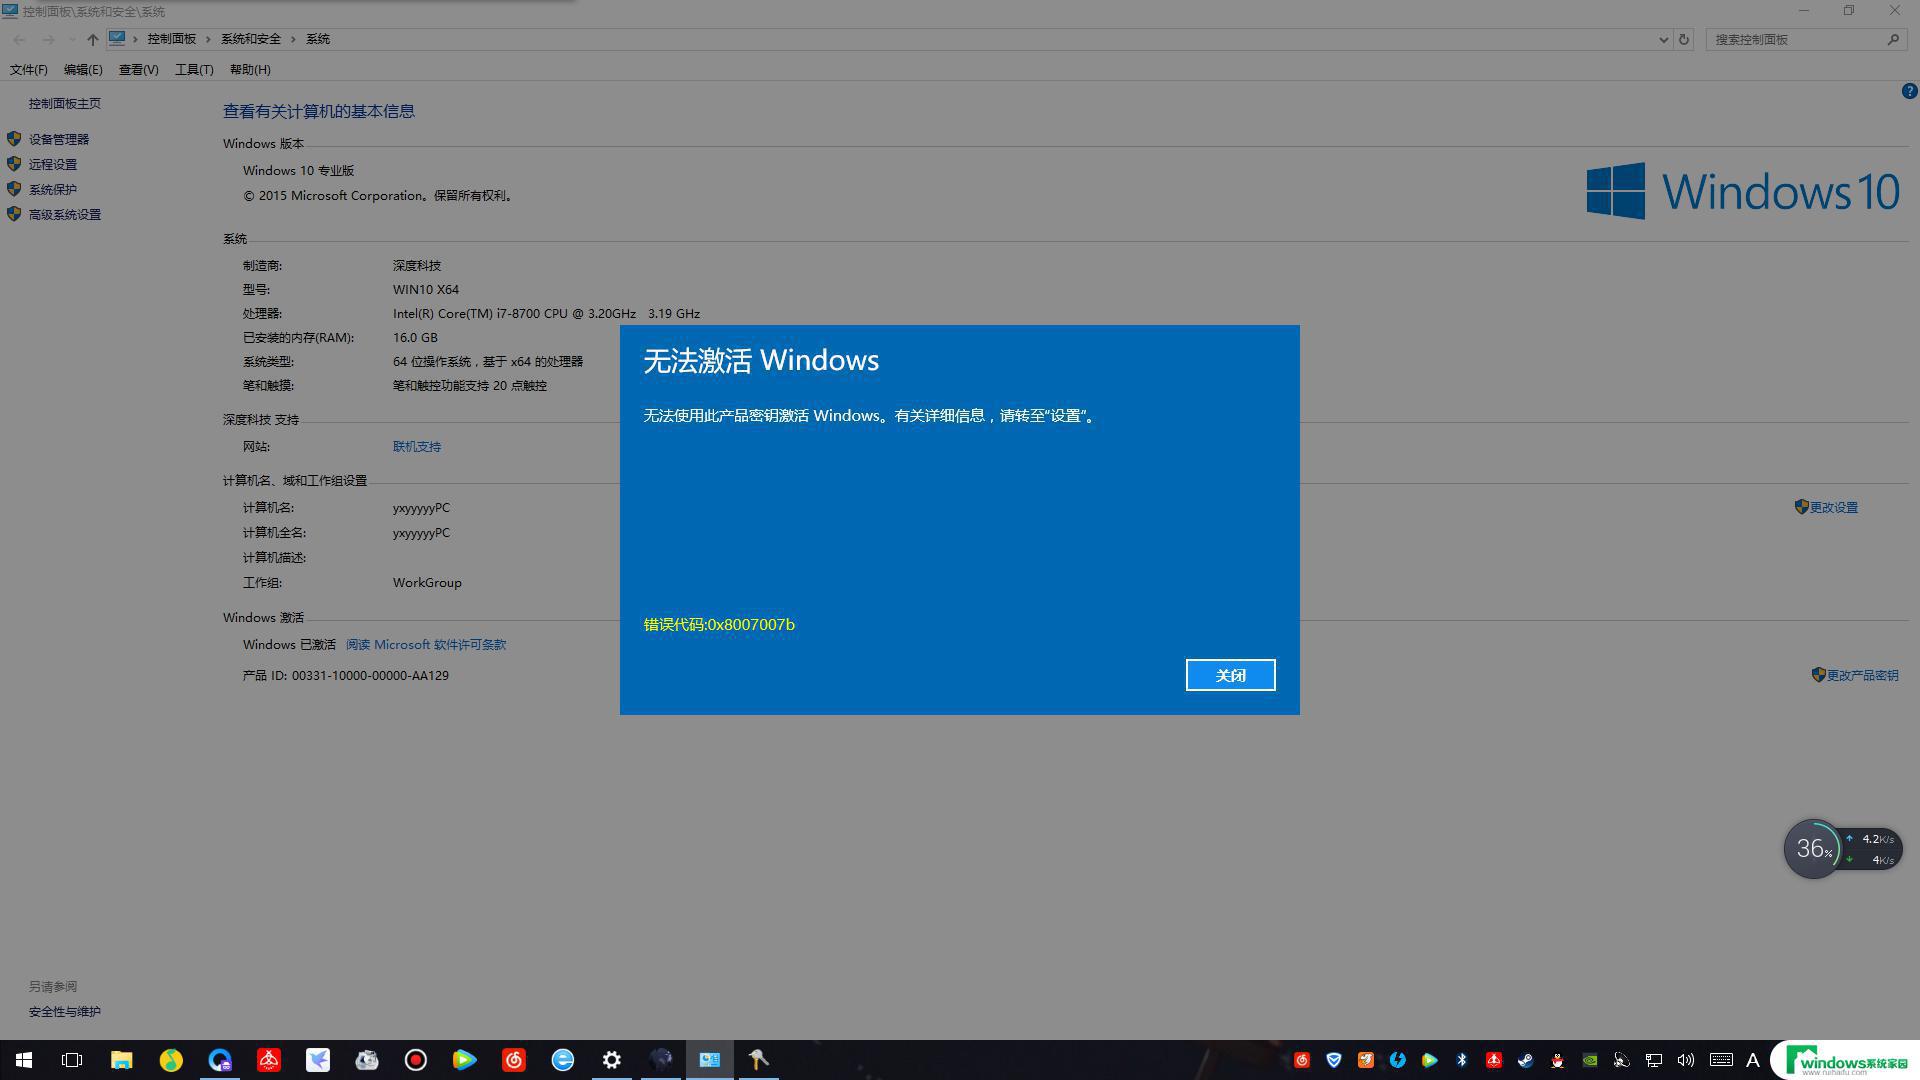Open 设备管理器 from the sidebar

pos(59,140)
